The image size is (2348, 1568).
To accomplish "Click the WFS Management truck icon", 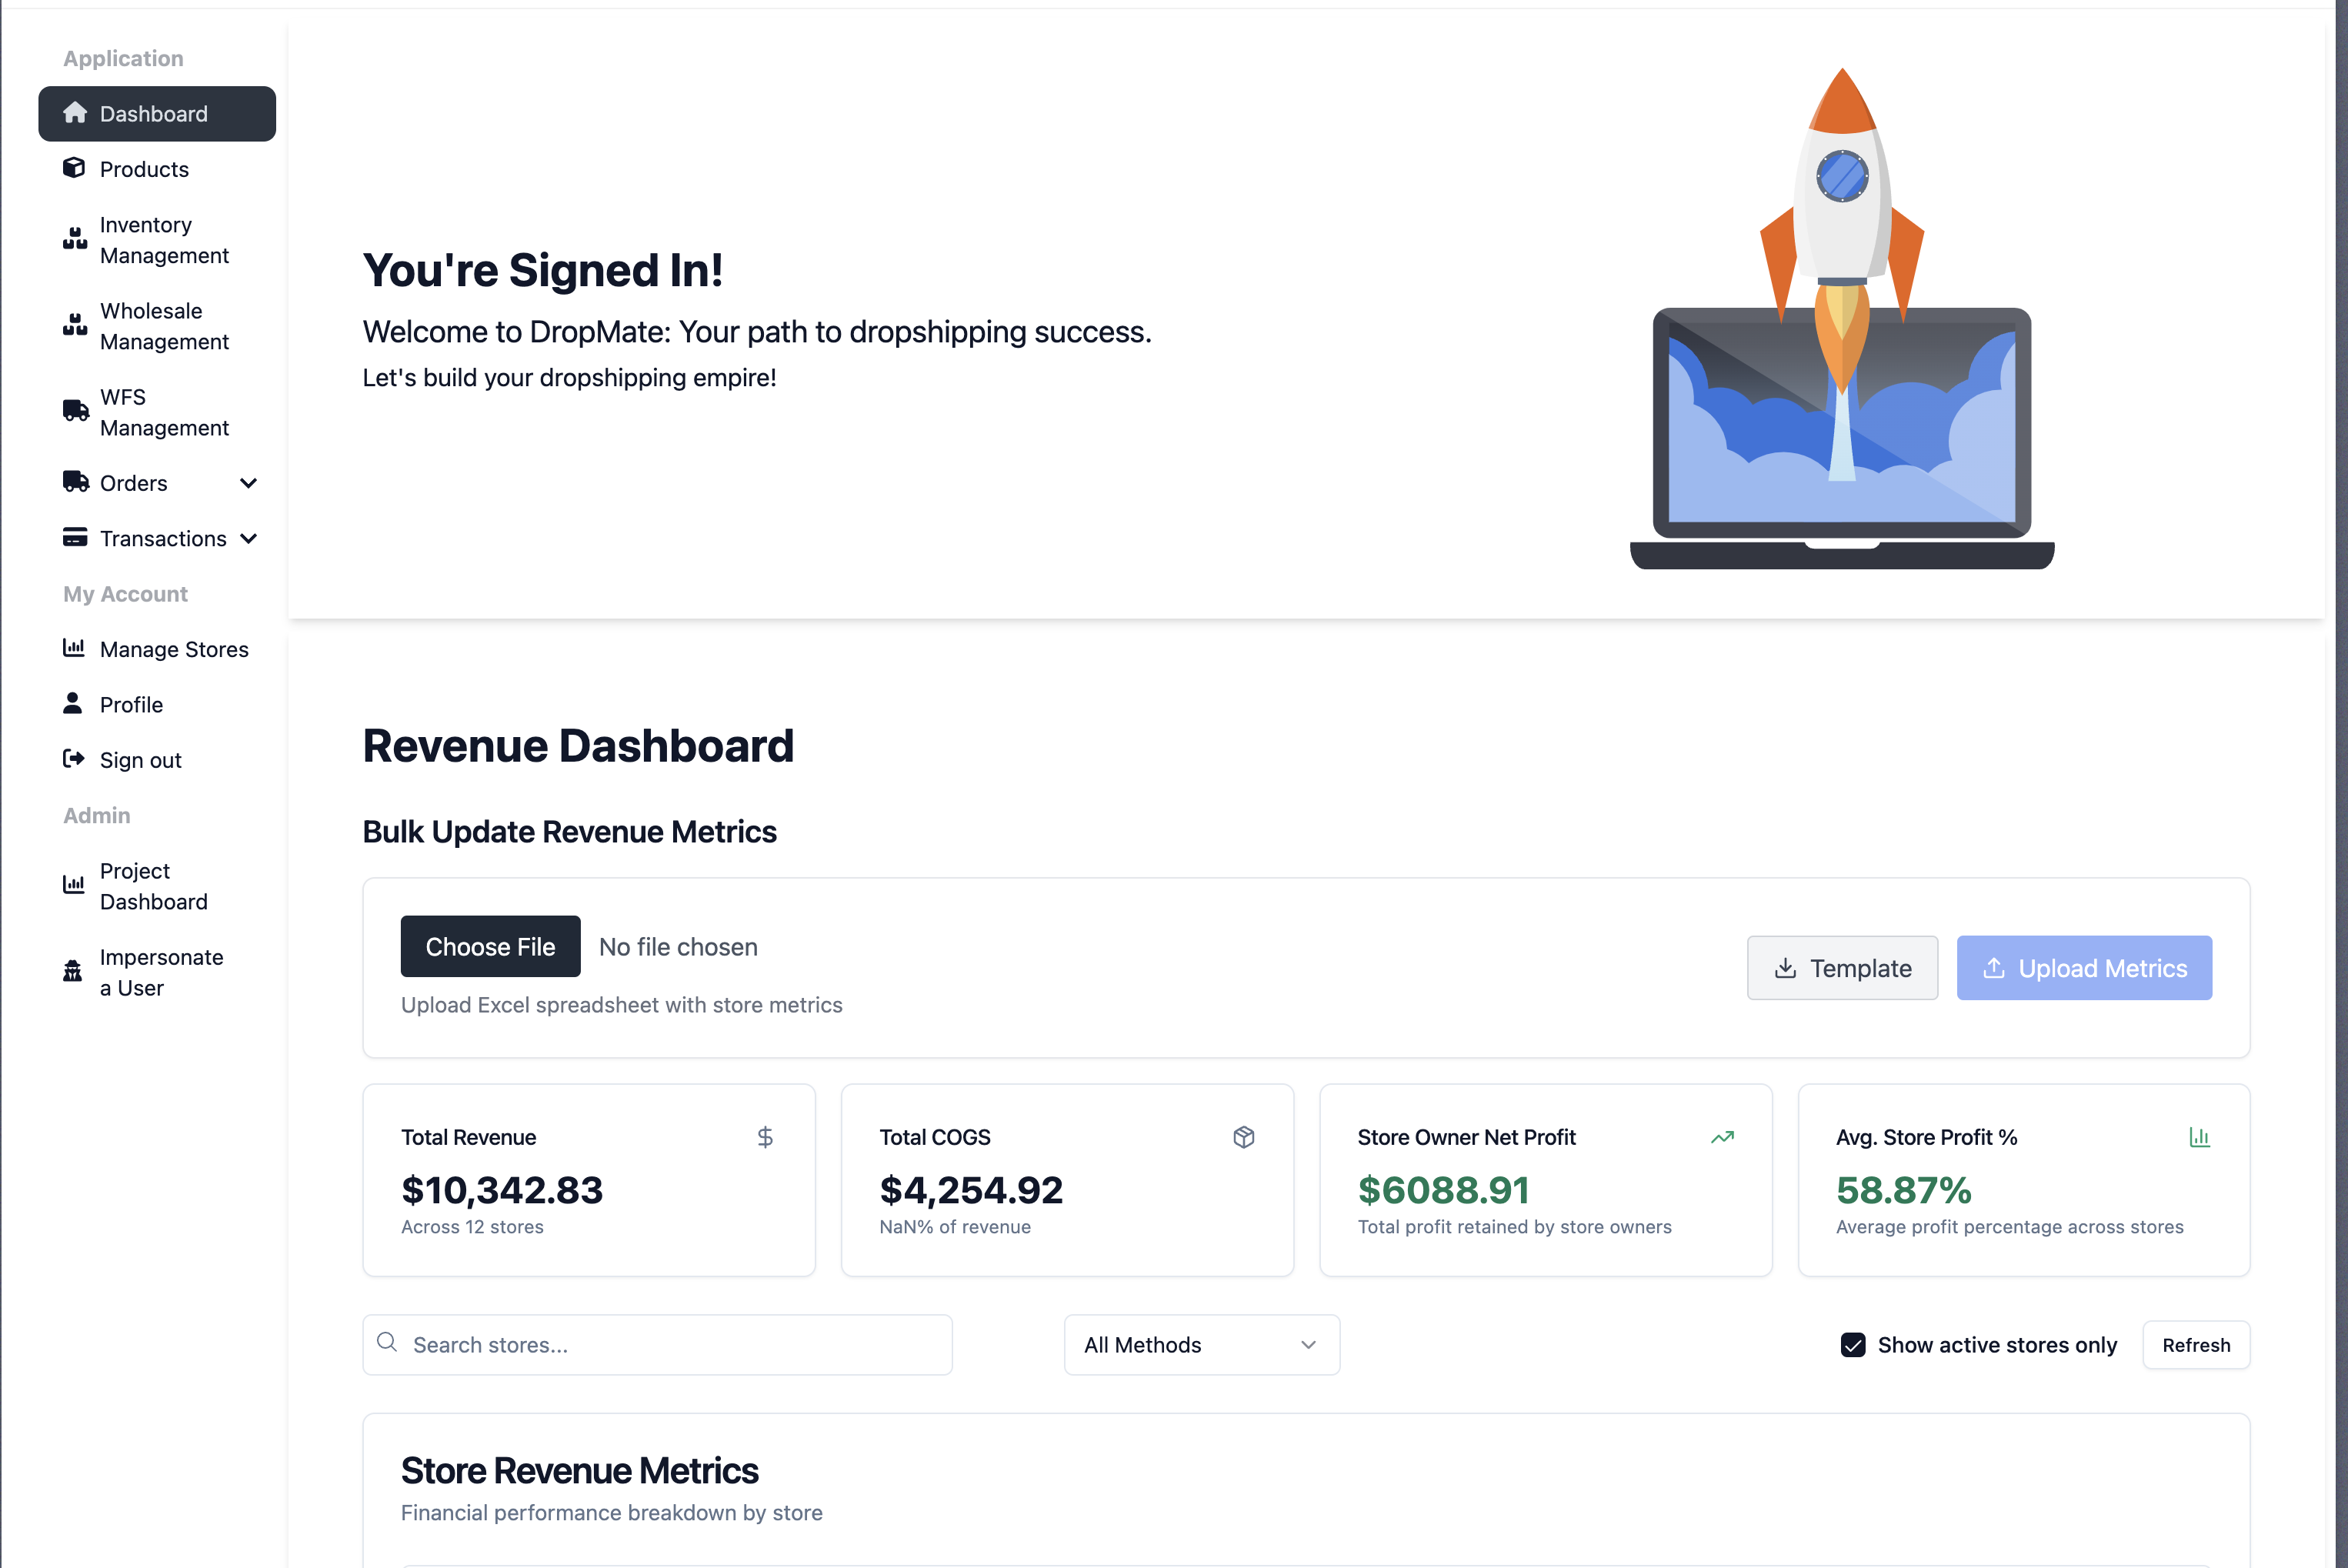I will (x=76, y=411).
